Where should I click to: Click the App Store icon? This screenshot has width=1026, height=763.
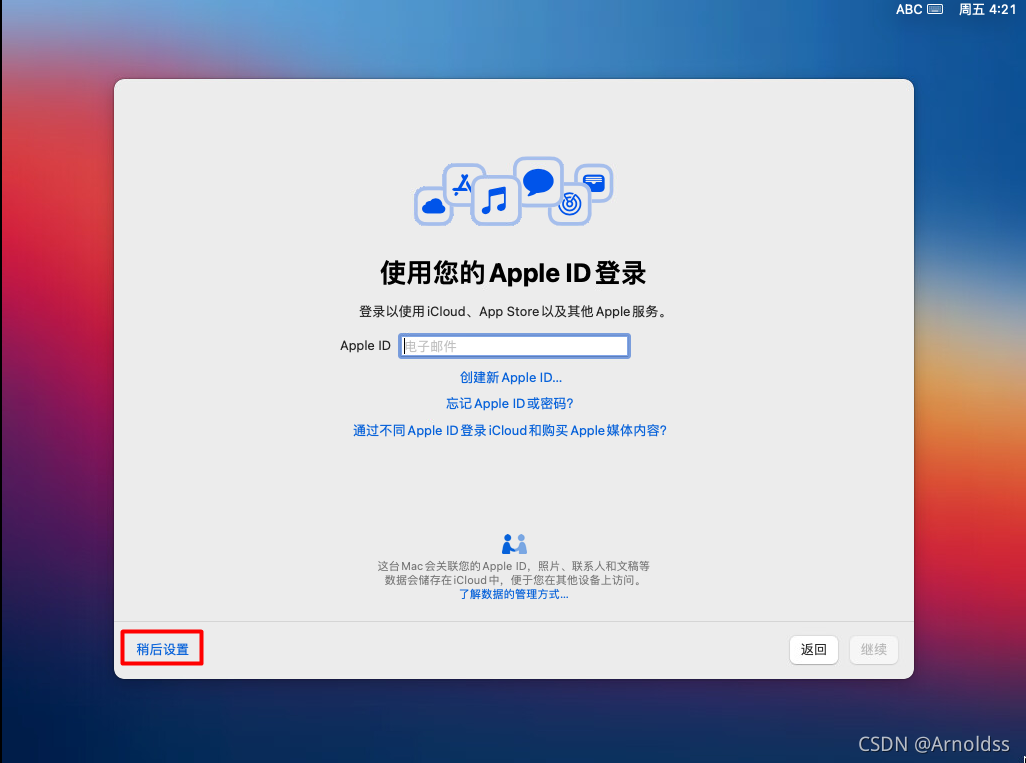463,184
